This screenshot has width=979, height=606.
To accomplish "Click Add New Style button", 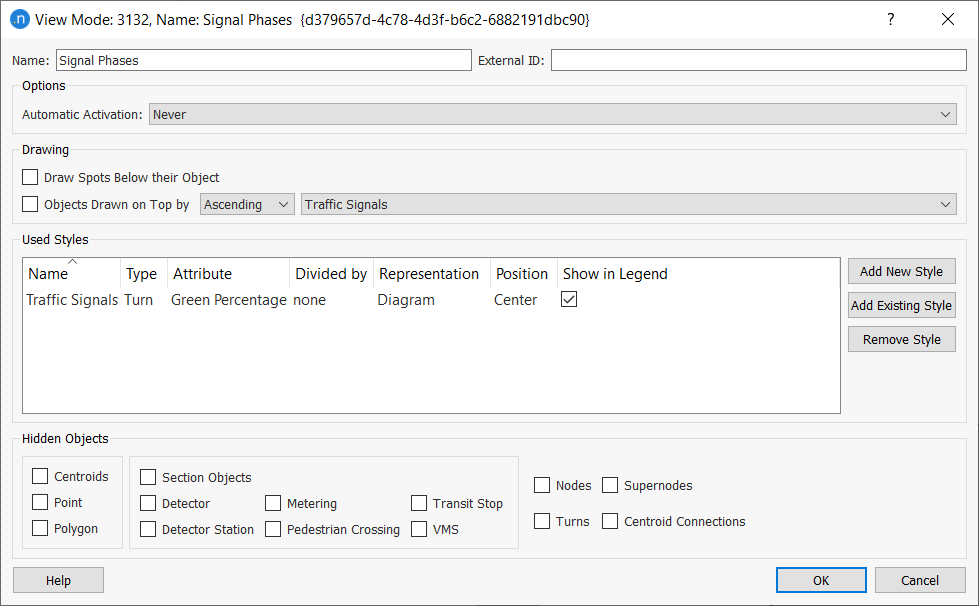I will pyautogui.click(x=901, y=272).
